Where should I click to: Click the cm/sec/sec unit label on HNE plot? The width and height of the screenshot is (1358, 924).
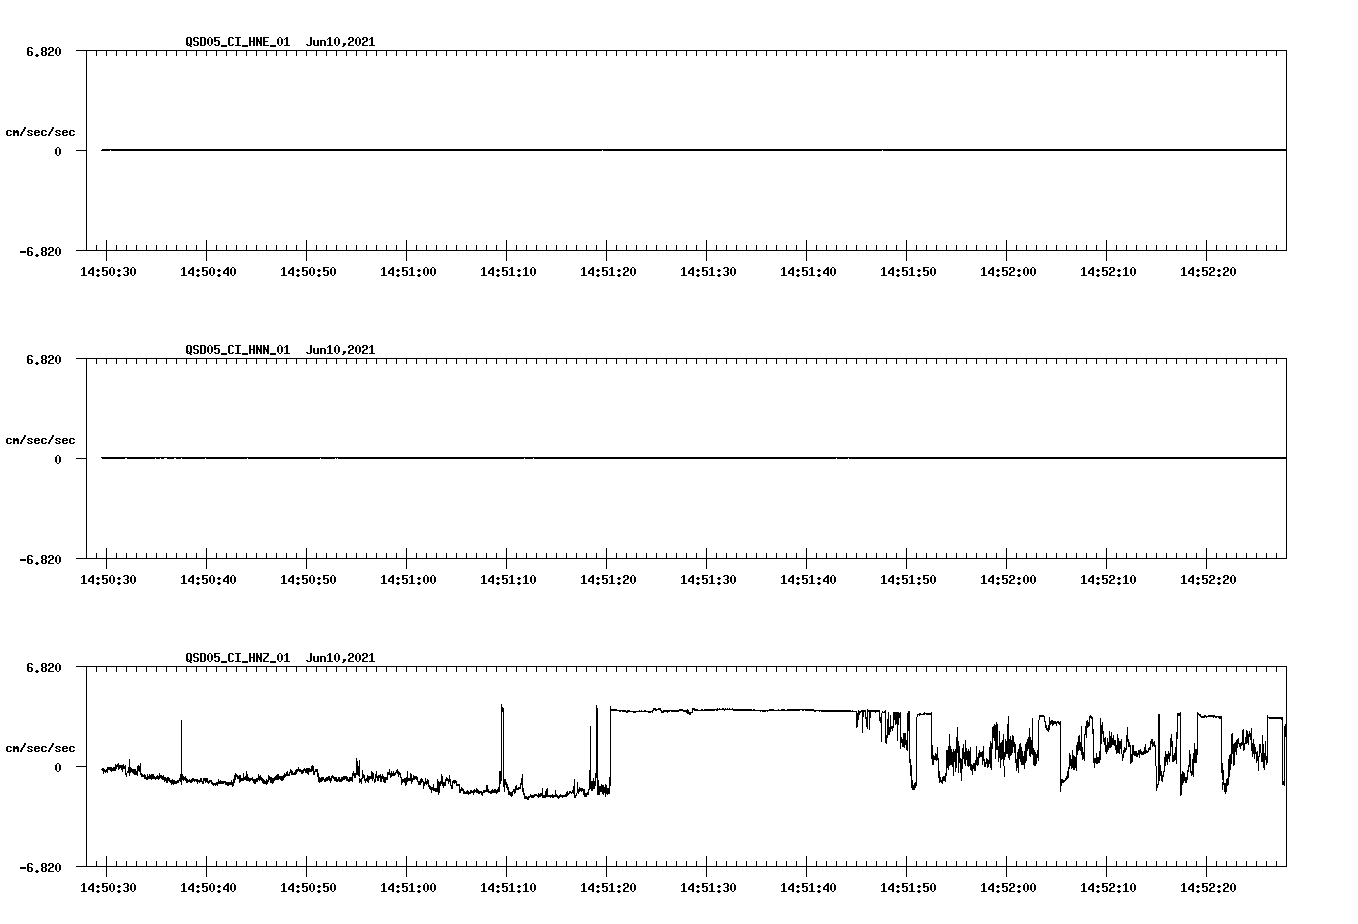tap(40, 132)
